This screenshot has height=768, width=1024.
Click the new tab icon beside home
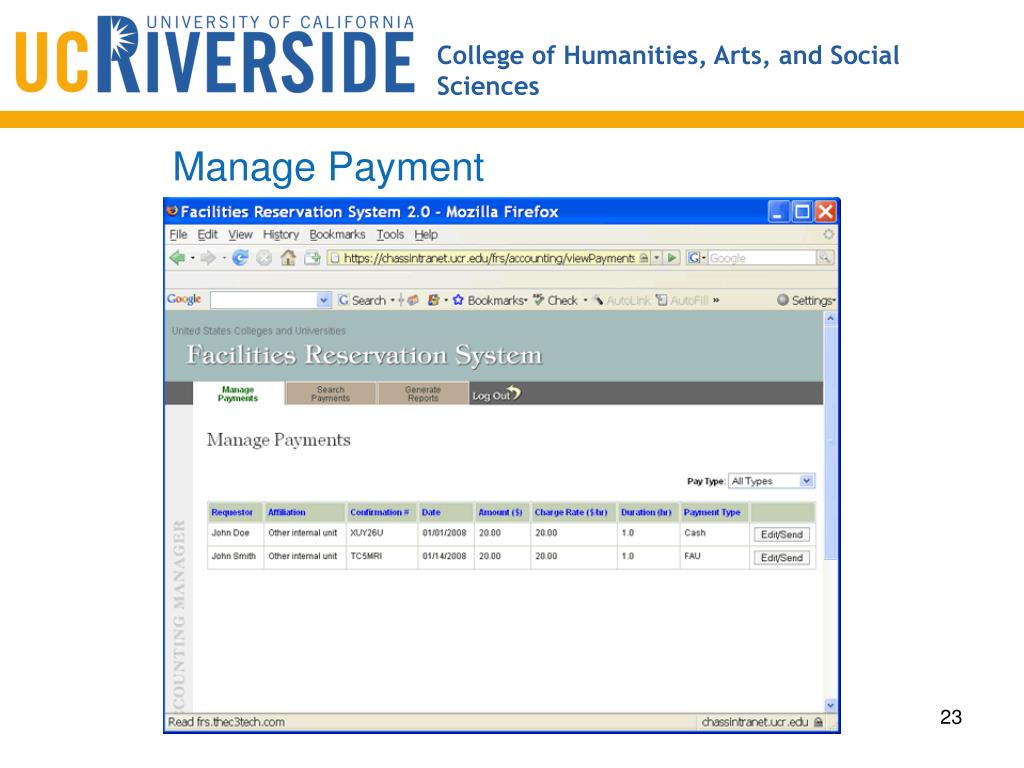coord(312,258)
